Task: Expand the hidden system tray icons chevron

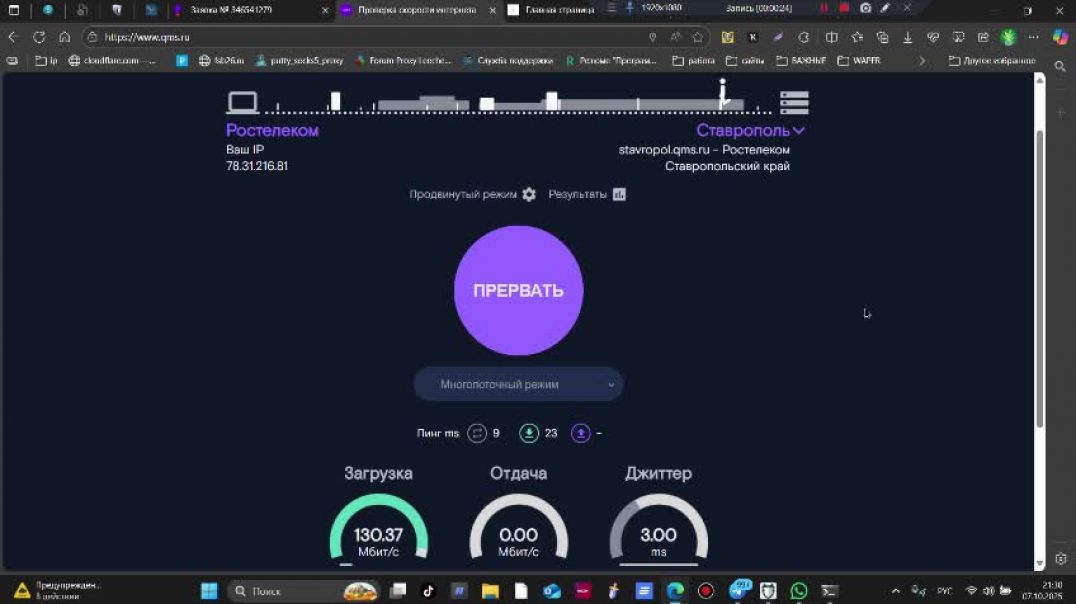Action: click(895, 591)
